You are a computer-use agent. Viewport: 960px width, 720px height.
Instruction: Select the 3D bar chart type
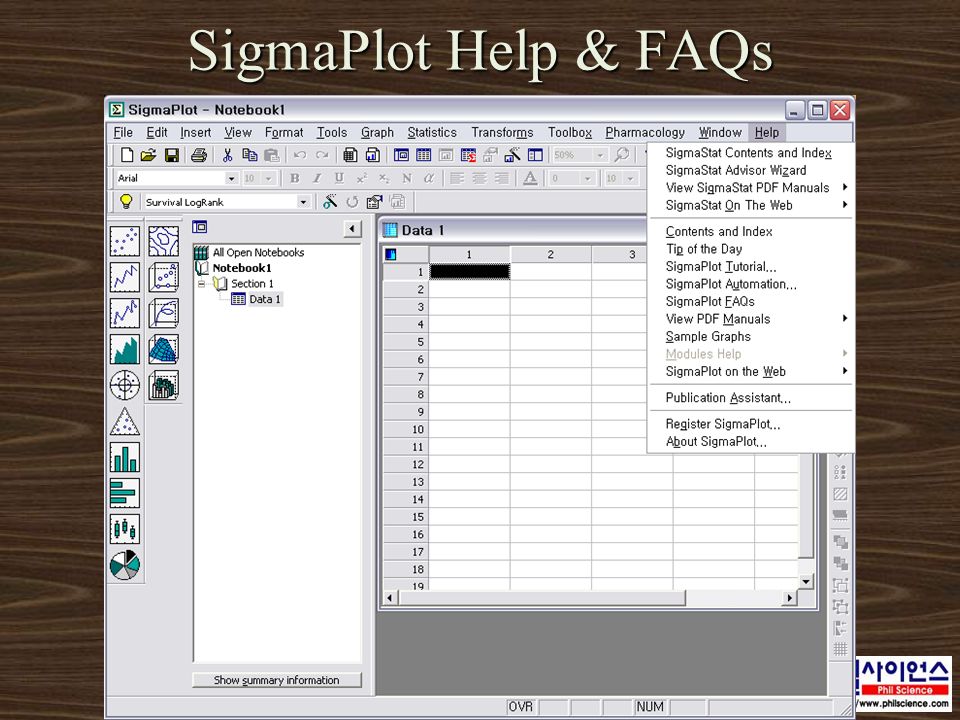tap(163, 386)
